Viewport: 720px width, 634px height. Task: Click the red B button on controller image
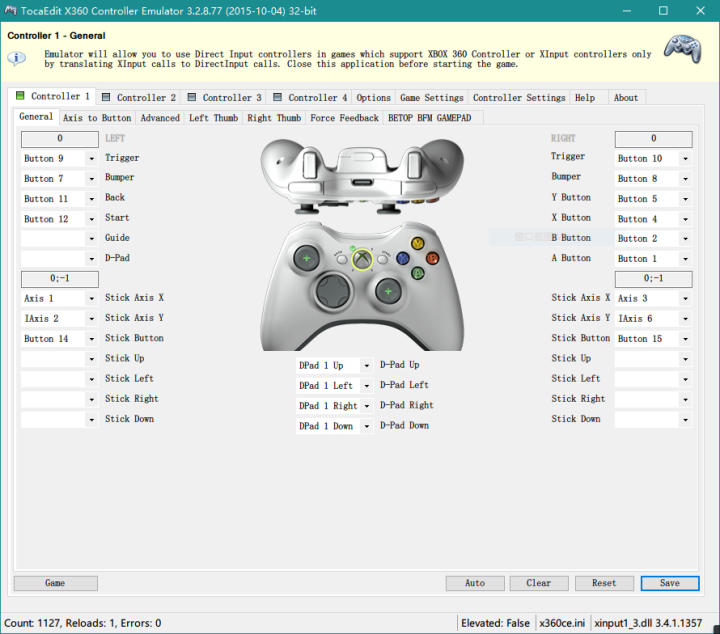tap(432, 258)
